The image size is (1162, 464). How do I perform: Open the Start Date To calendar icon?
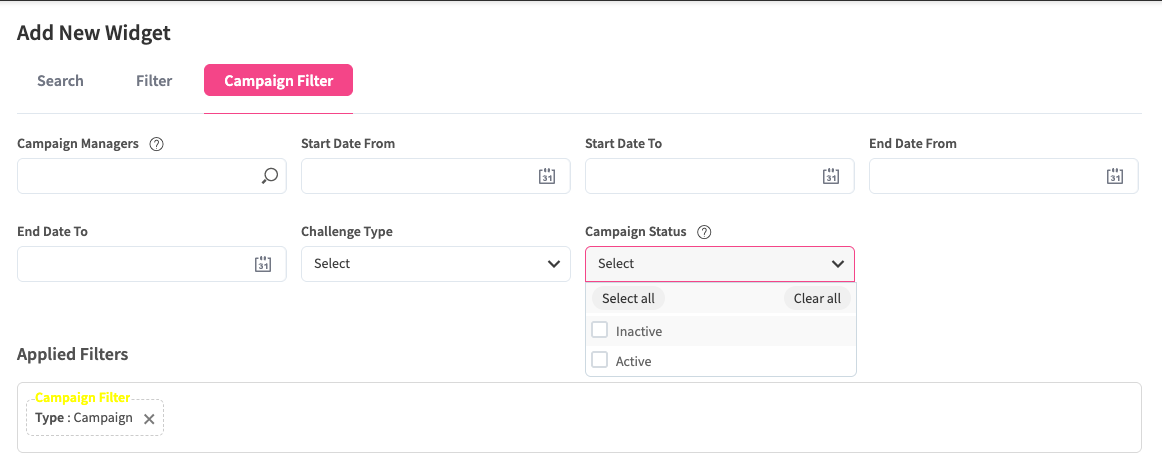831,176
